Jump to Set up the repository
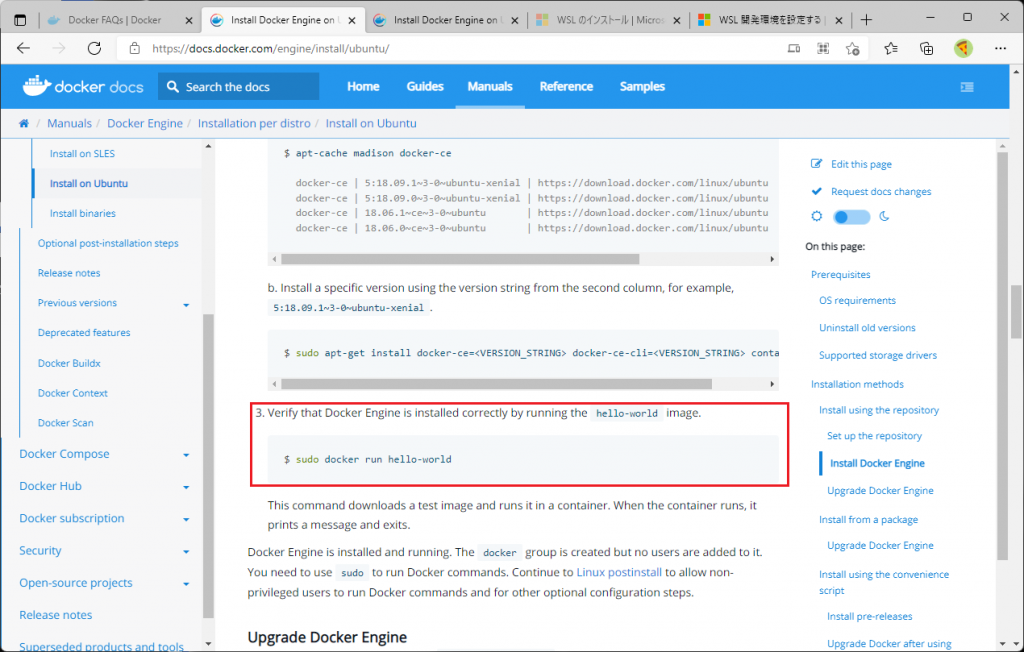This screenshot has width=1024, height=652. (874, 436)
